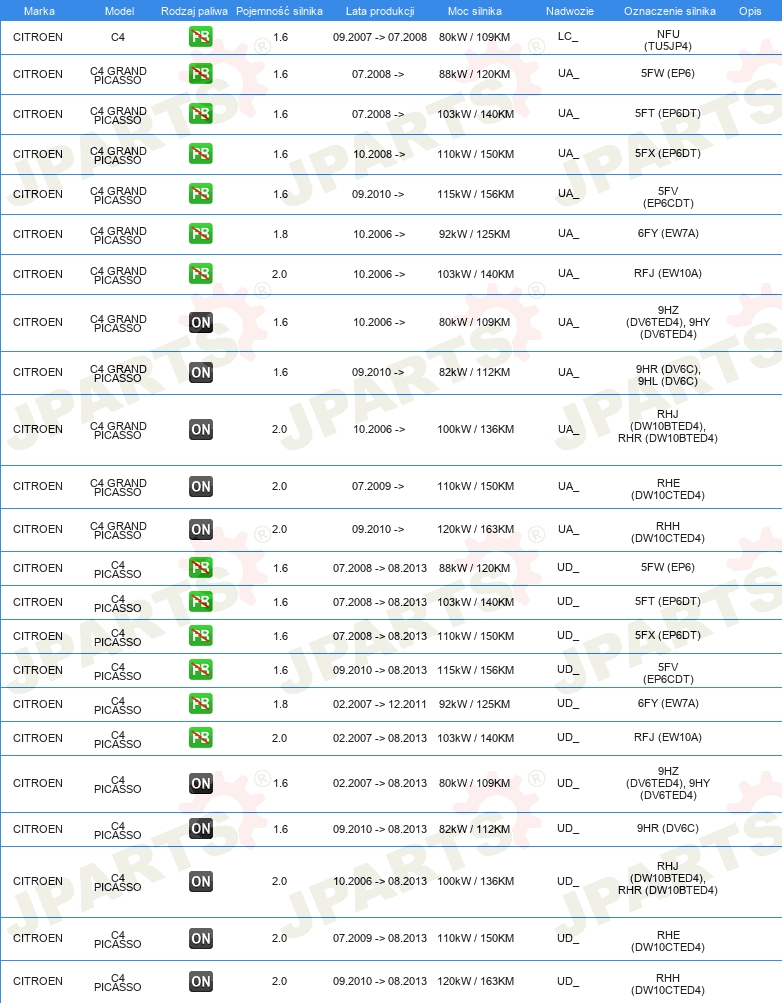
Task: Click 110kW / 150KM in the 10.2008 -> row
Action: [x=475, y=154]
